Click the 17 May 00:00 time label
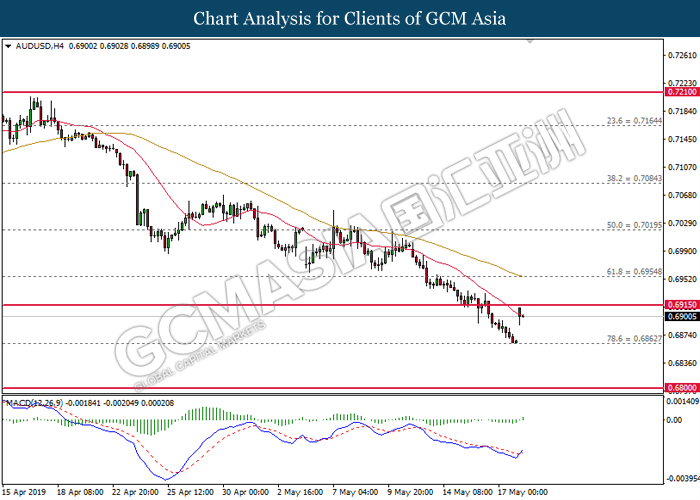 coord(523,492)
